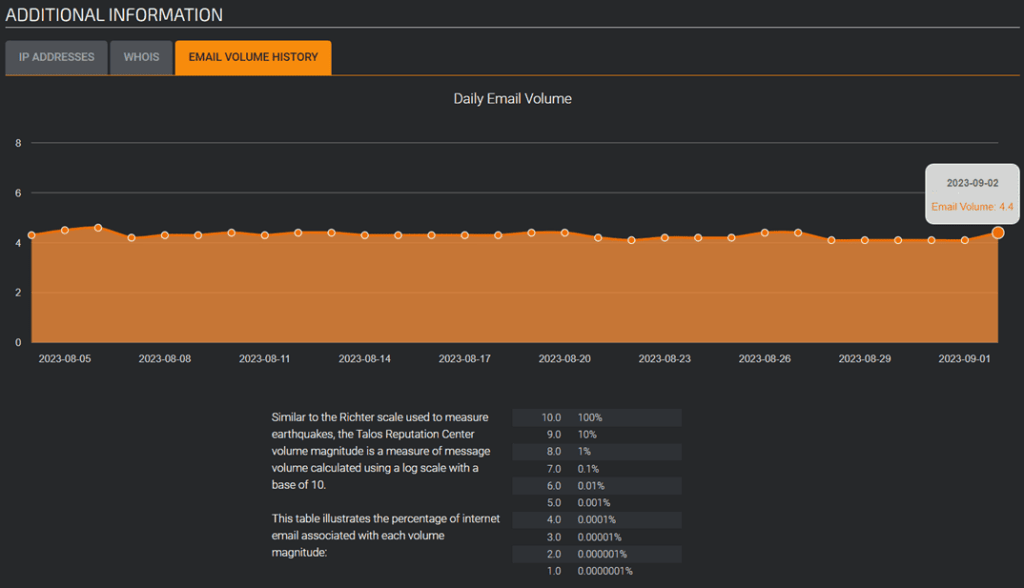Click the highlighted 2023-09-02 data point
The image size is (1024, 588).
coord(998,232)
